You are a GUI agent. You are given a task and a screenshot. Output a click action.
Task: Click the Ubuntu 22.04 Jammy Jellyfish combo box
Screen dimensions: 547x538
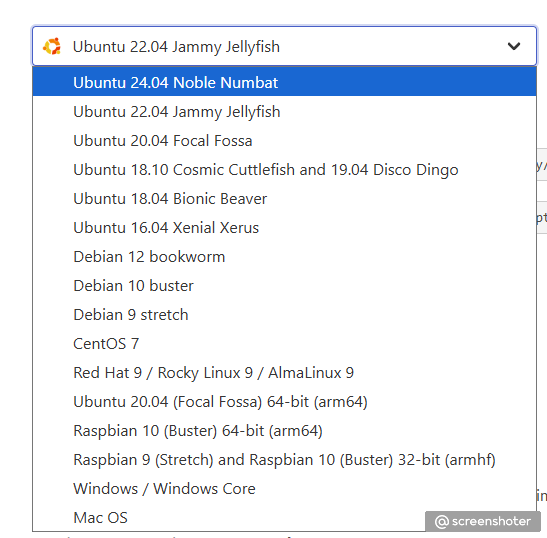click(x=284, y=46)
